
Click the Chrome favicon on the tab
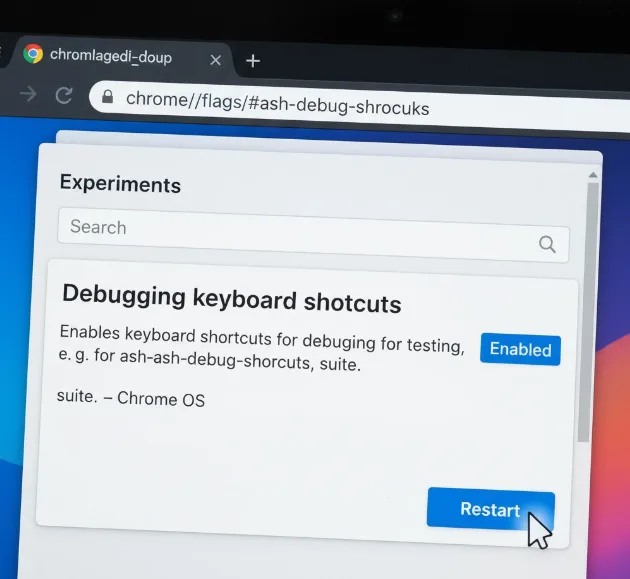coord(33,55)
